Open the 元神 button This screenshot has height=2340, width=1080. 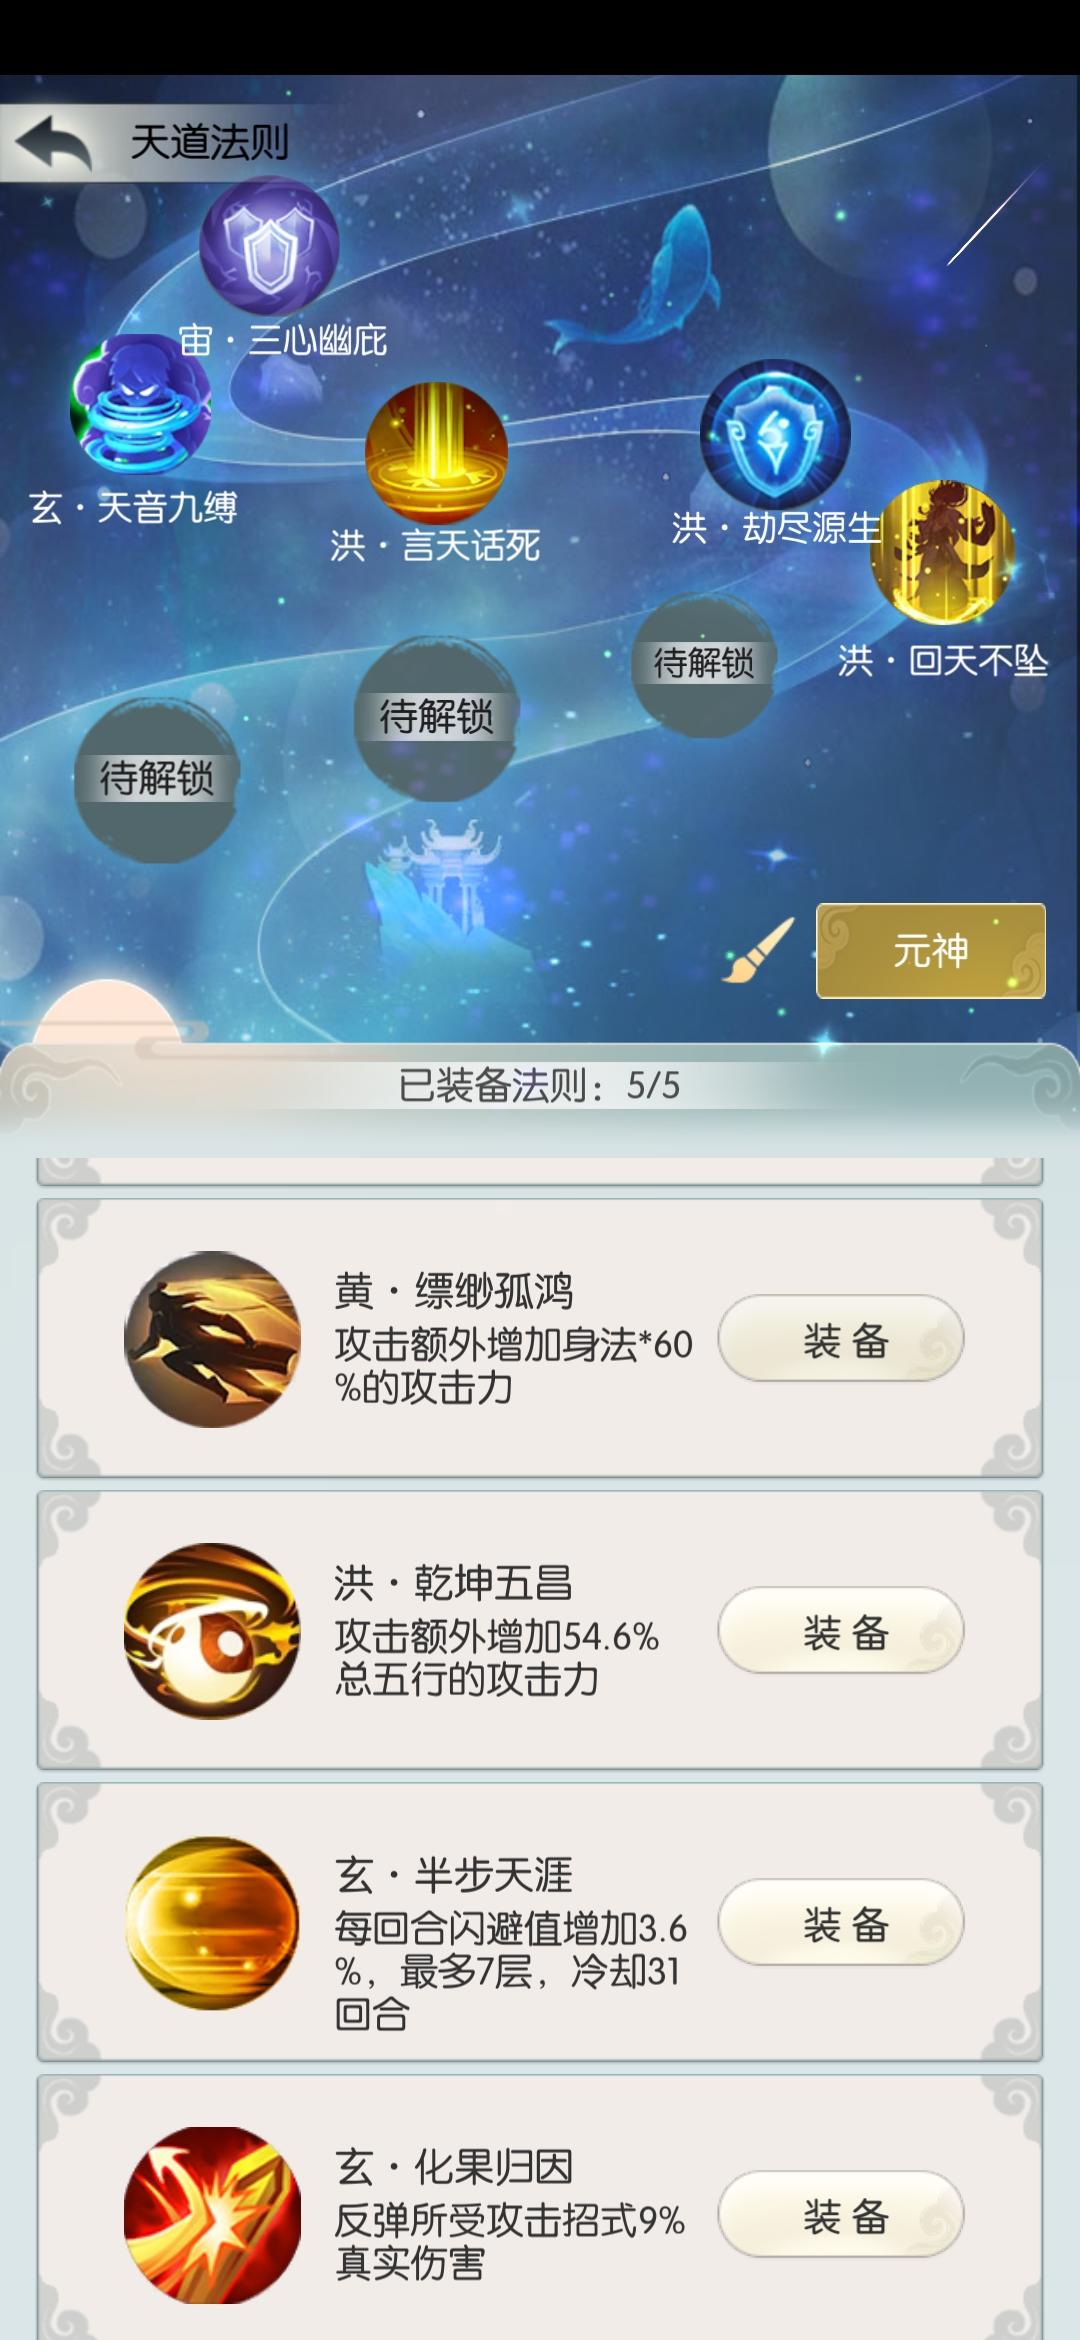point(931,951)
